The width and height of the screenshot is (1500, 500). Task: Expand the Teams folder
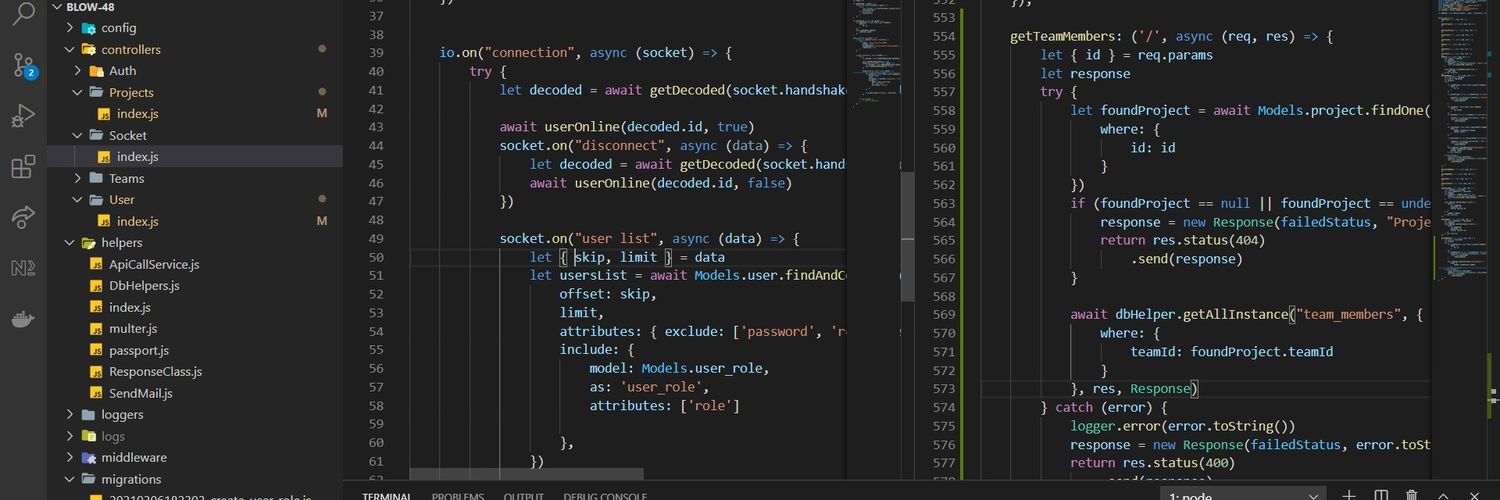78,178
